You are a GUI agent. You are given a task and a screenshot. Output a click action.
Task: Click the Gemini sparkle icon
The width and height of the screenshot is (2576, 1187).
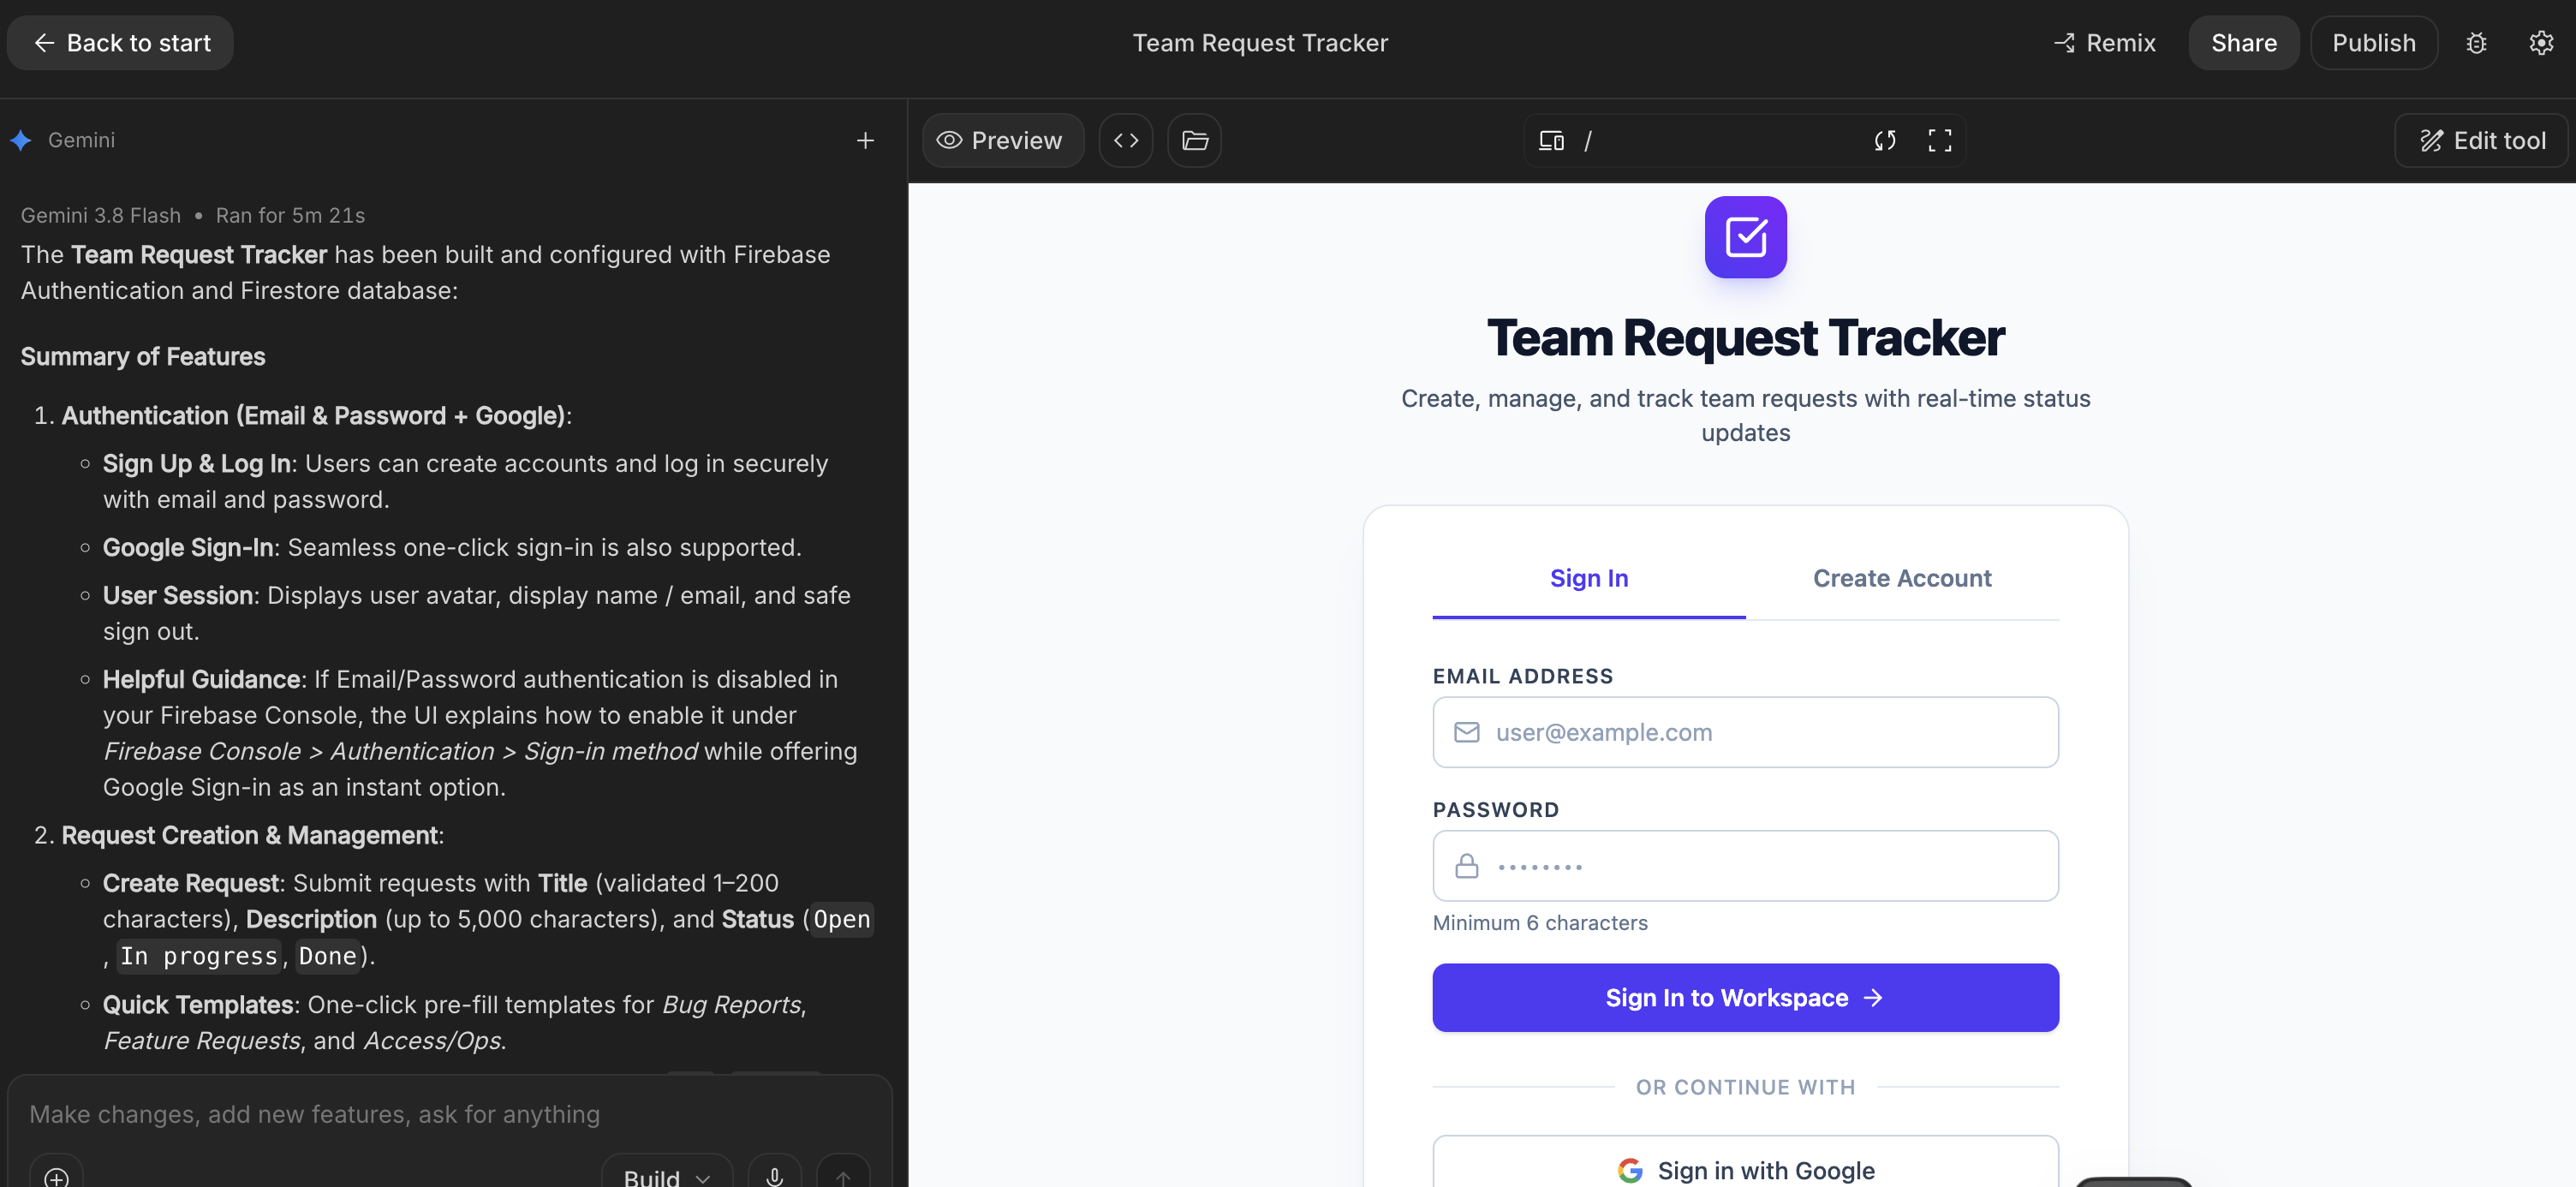point(21,141)
